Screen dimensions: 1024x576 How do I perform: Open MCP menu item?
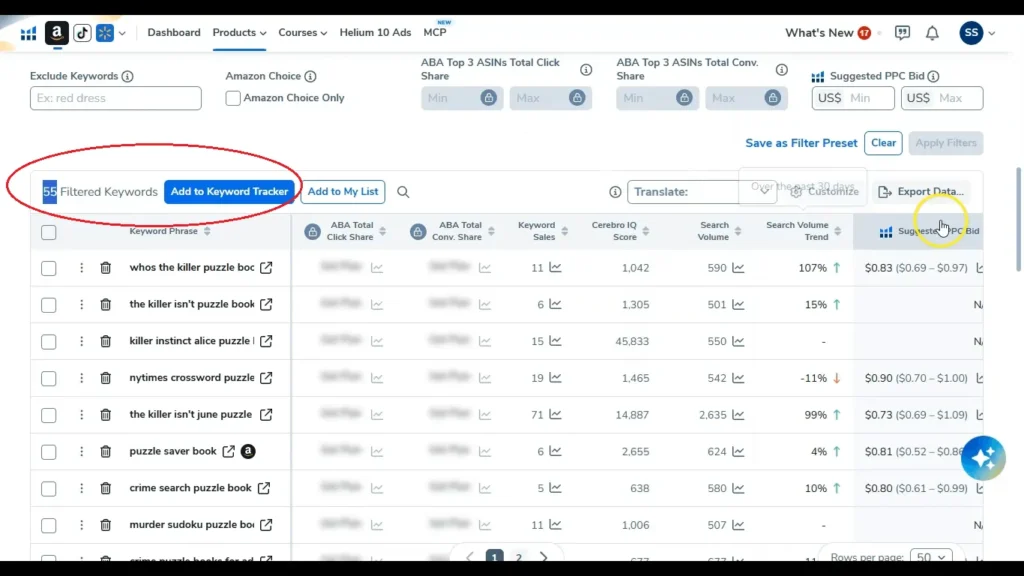click(x=435, y=33)
